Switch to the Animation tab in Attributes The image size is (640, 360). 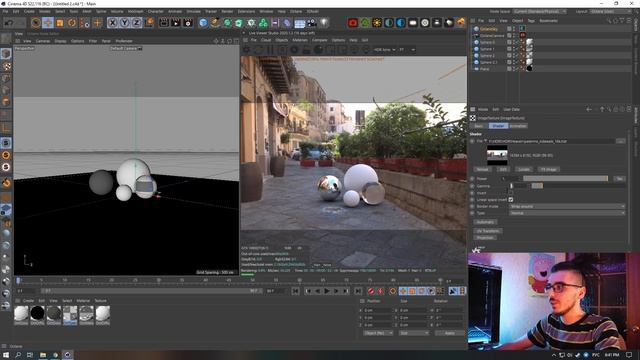518,126
